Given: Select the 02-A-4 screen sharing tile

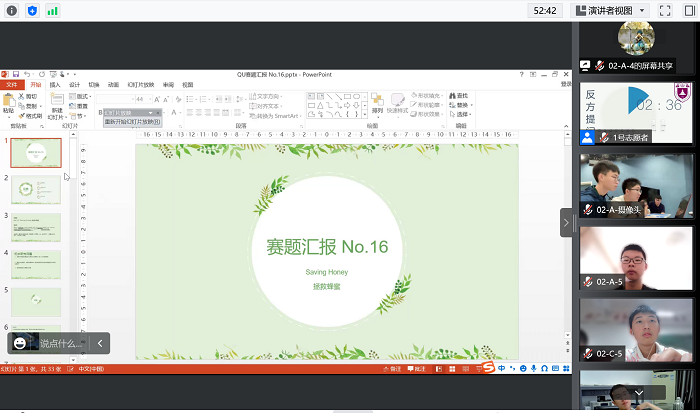Looking at the screenshot, I should point(637,47).
